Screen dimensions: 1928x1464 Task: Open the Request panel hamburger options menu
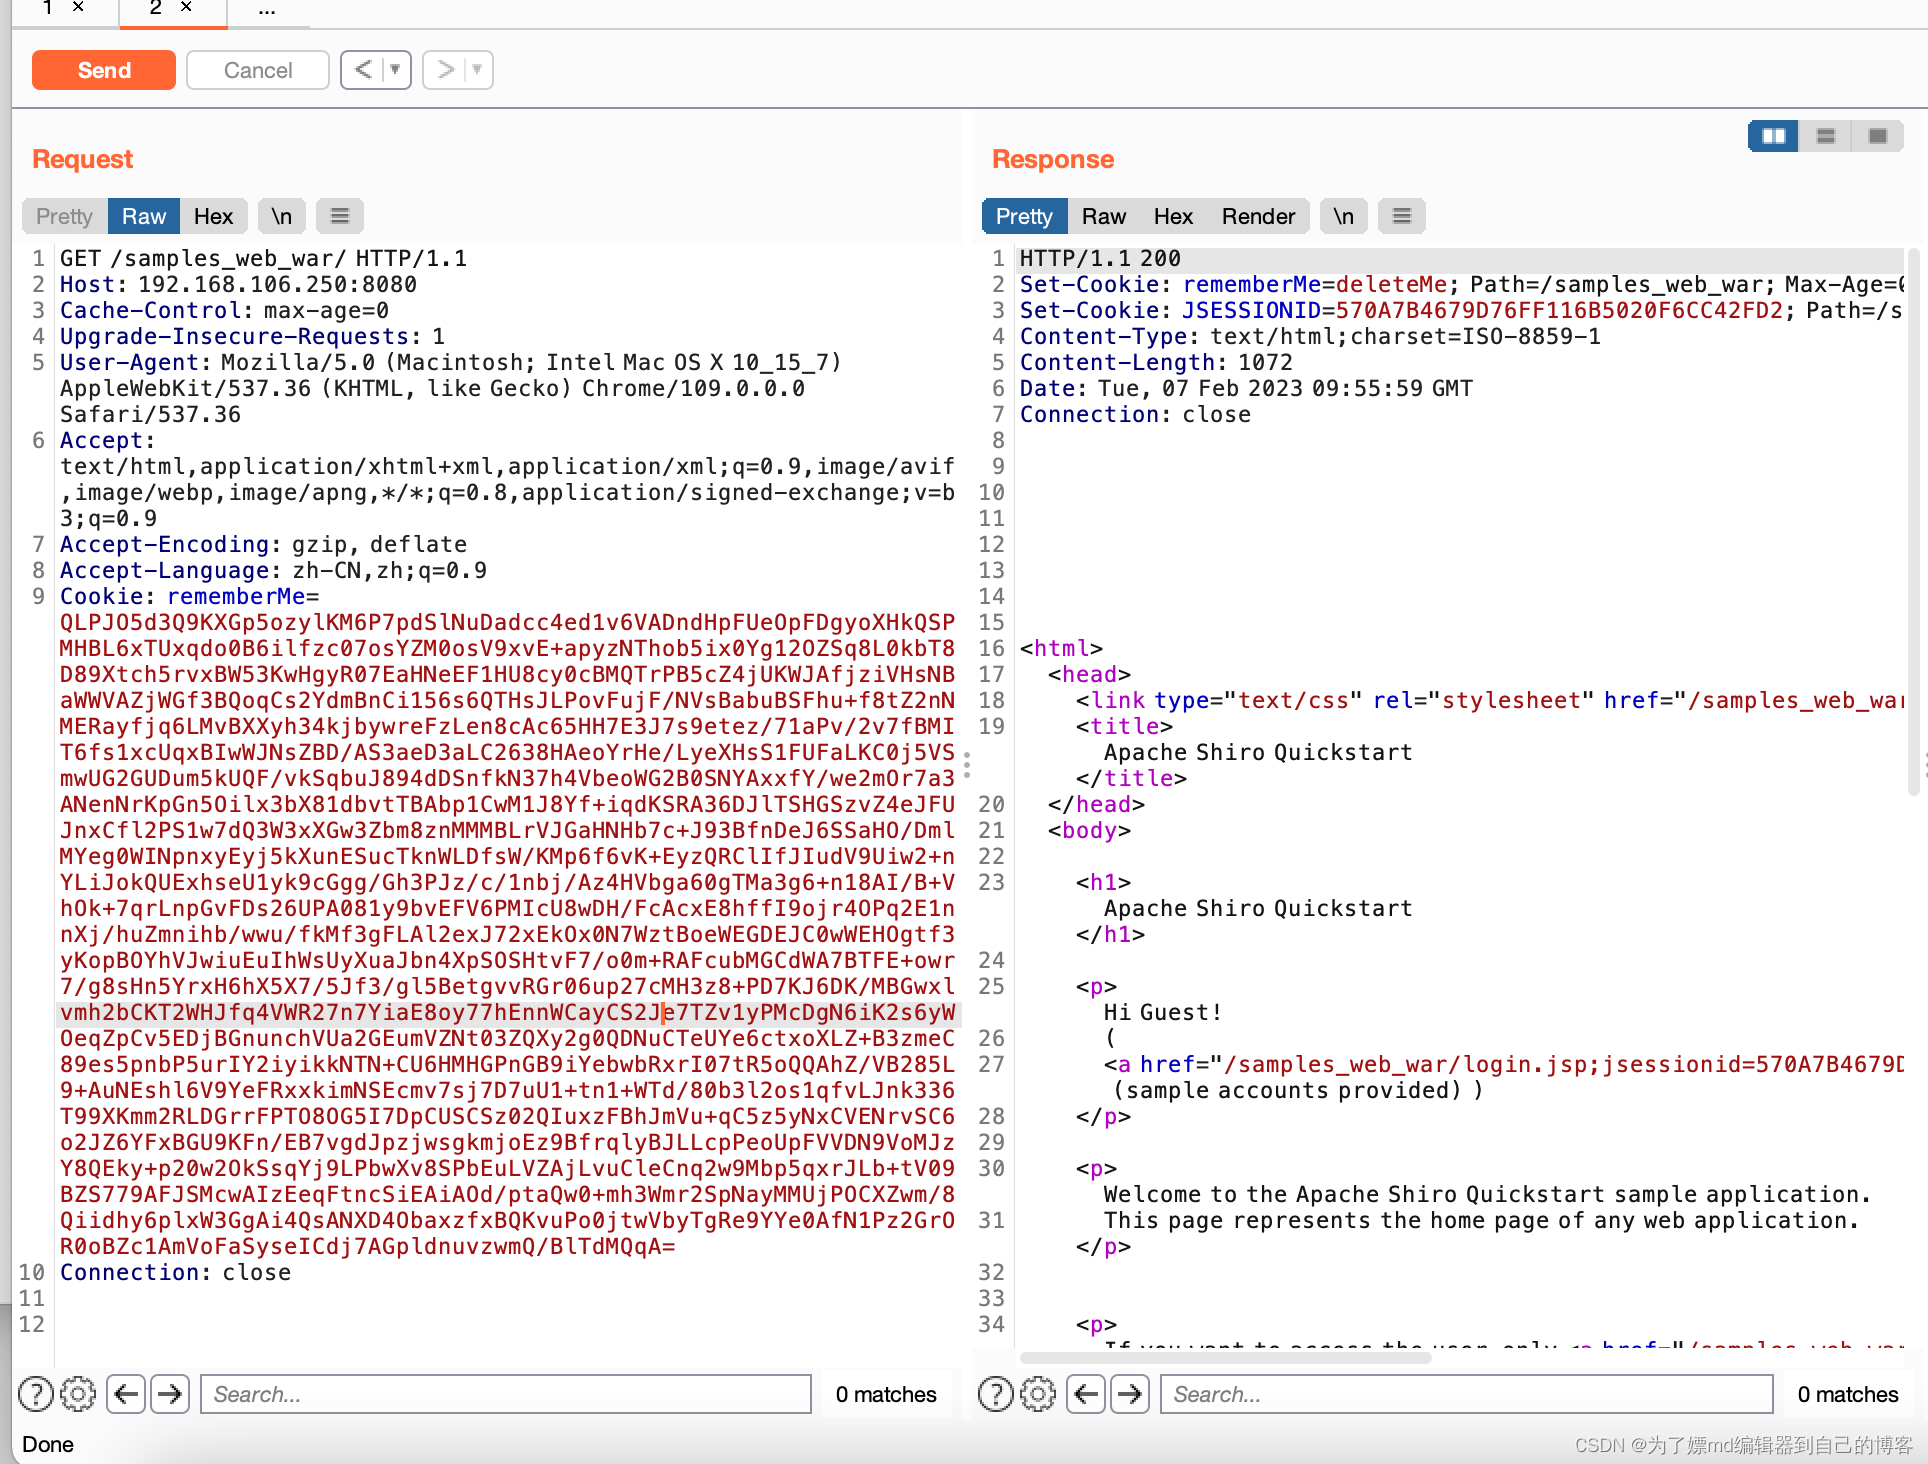coord(340,216)
